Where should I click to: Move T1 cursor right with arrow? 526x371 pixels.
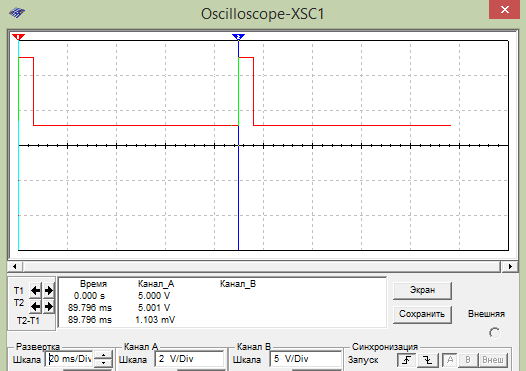(x=49, y=290)
